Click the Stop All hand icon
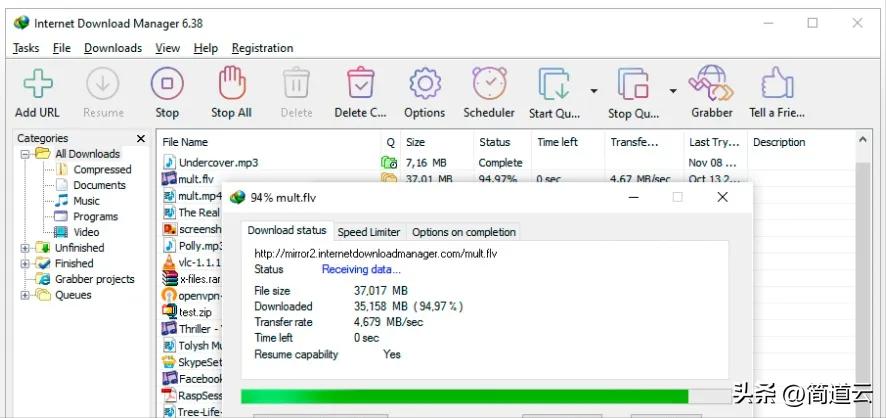Screen dimensions: 886x418 (232, 83)
